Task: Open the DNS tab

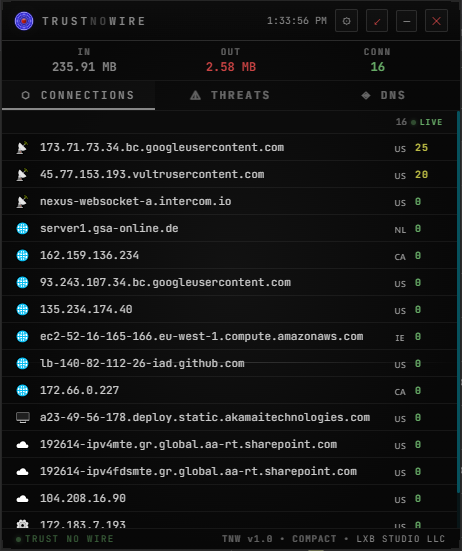Action: point(383,95)
